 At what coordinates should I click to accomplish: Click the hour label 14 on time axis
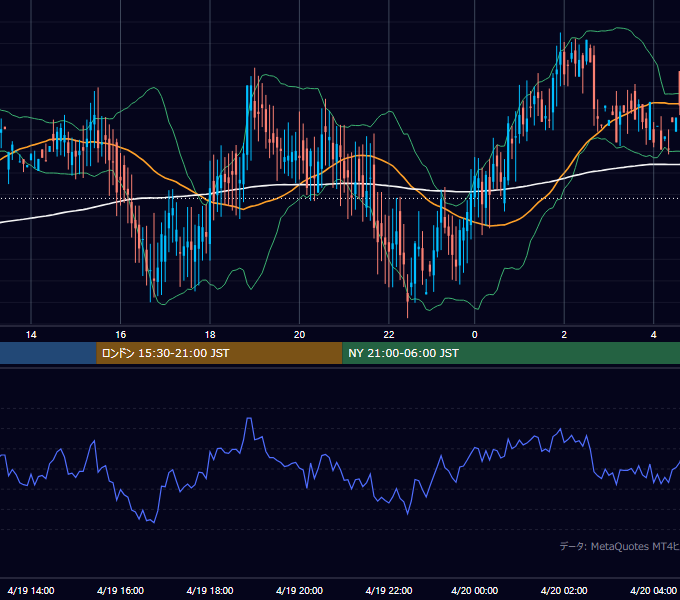[31, 335]
